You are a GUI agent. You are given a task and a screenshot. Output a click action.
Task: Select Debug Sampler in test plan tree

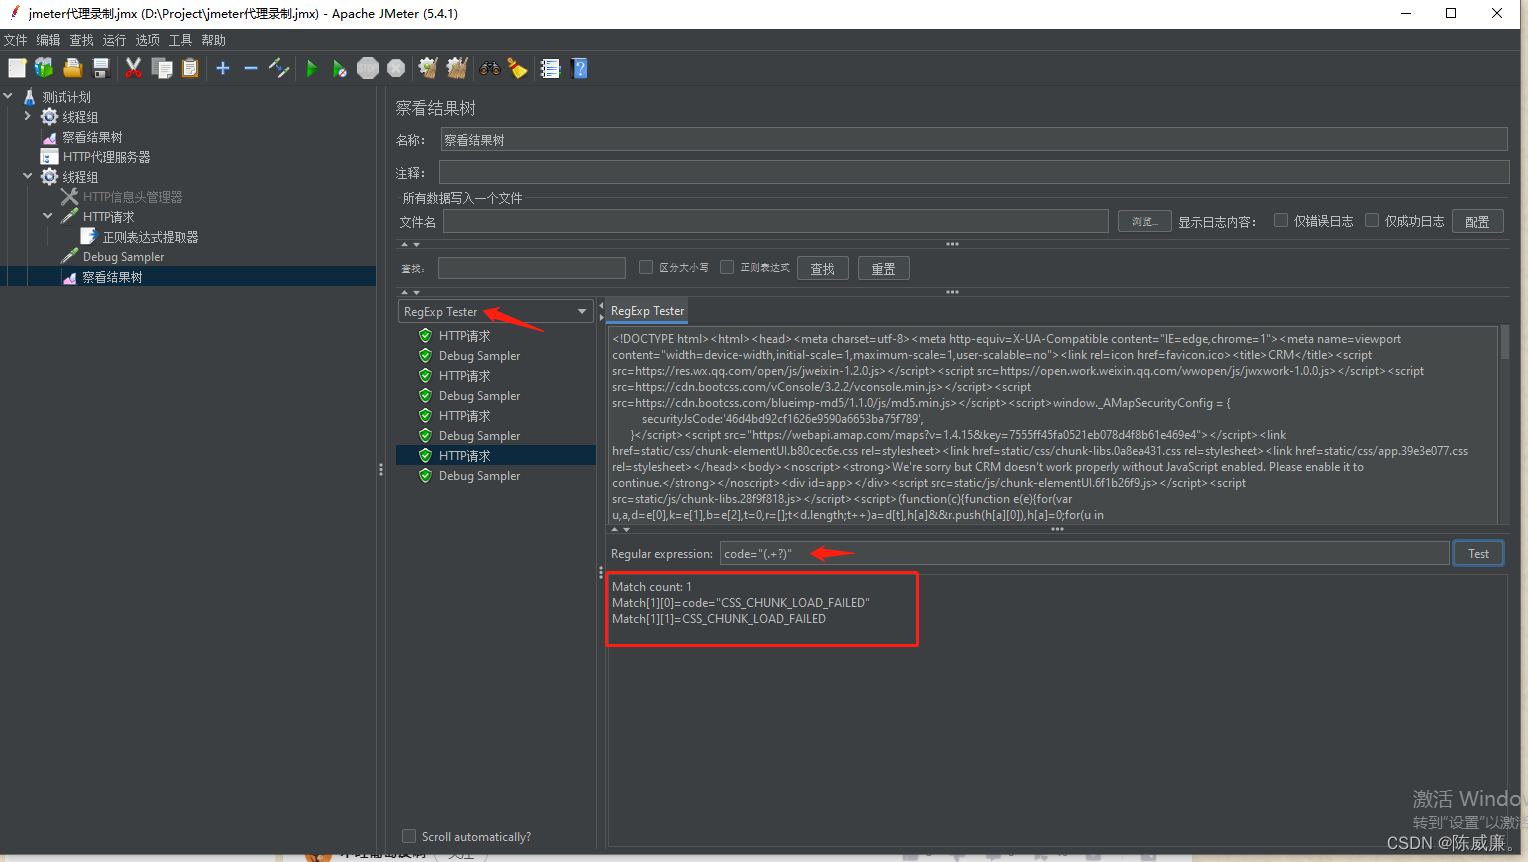tap(123, 257)
